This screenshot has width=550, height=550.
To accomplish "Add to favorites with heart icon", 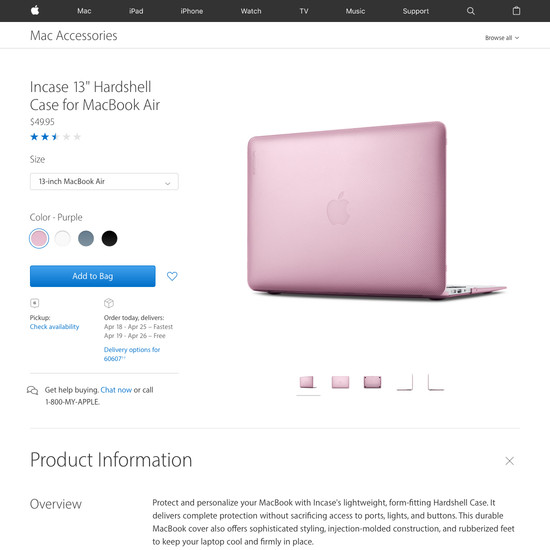I will pos(172,276).
